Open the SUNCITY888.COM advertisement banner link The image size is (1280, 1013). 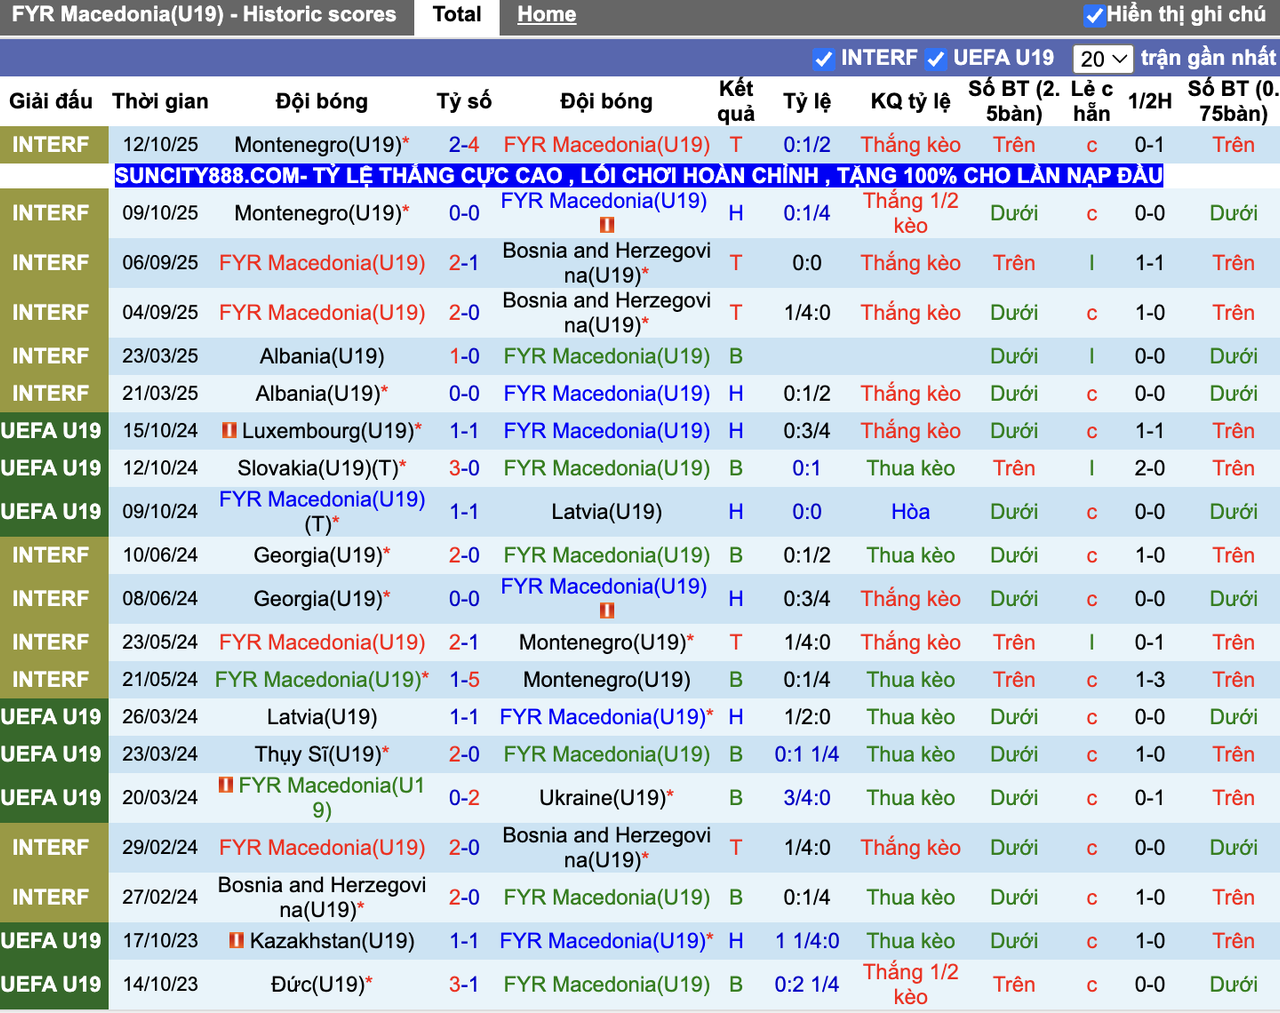(x=639, y=176)
